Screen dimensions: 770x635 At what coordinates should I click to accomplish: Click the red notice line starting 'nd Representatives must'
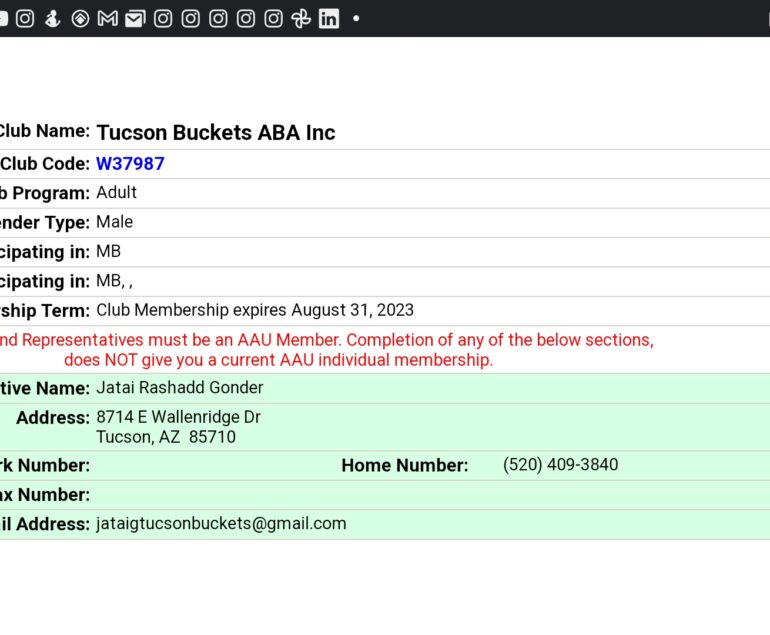click(327, 340)
